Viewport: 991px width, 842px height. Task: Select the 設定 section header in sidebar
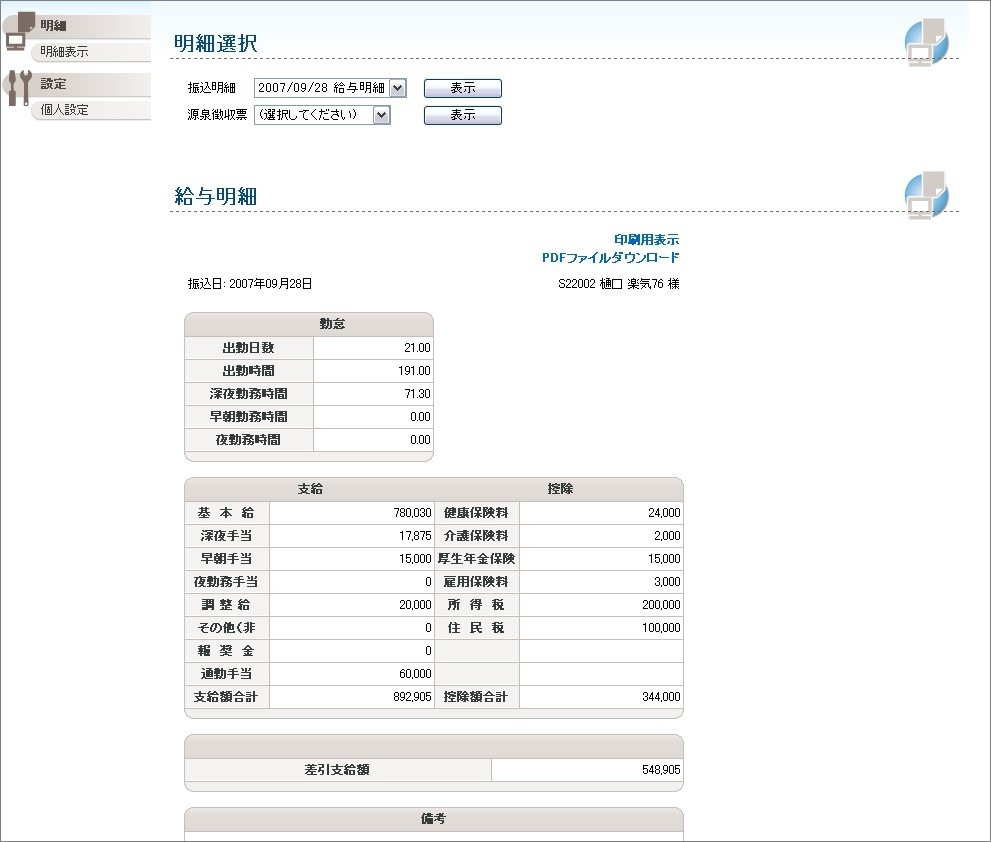(x=54, y=84)
